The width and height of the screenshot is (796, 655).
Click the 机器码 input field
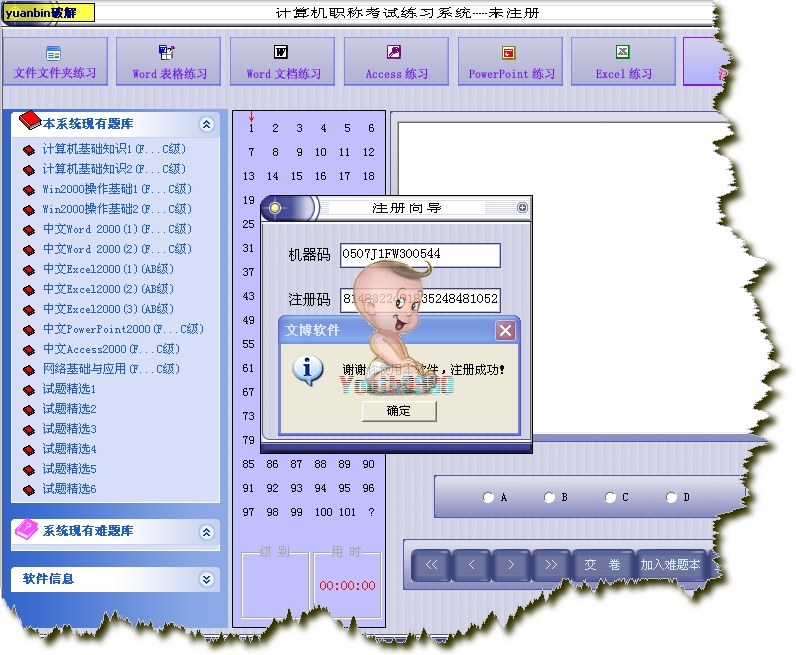pyautogui.click(x=419, y=254)
